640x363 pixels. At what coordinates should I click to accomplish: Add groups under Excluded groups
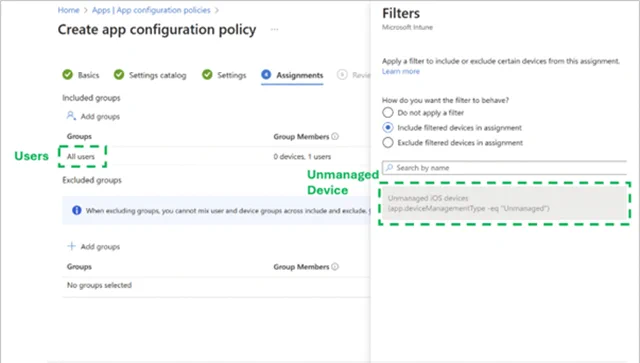click(x=100, y=247)
